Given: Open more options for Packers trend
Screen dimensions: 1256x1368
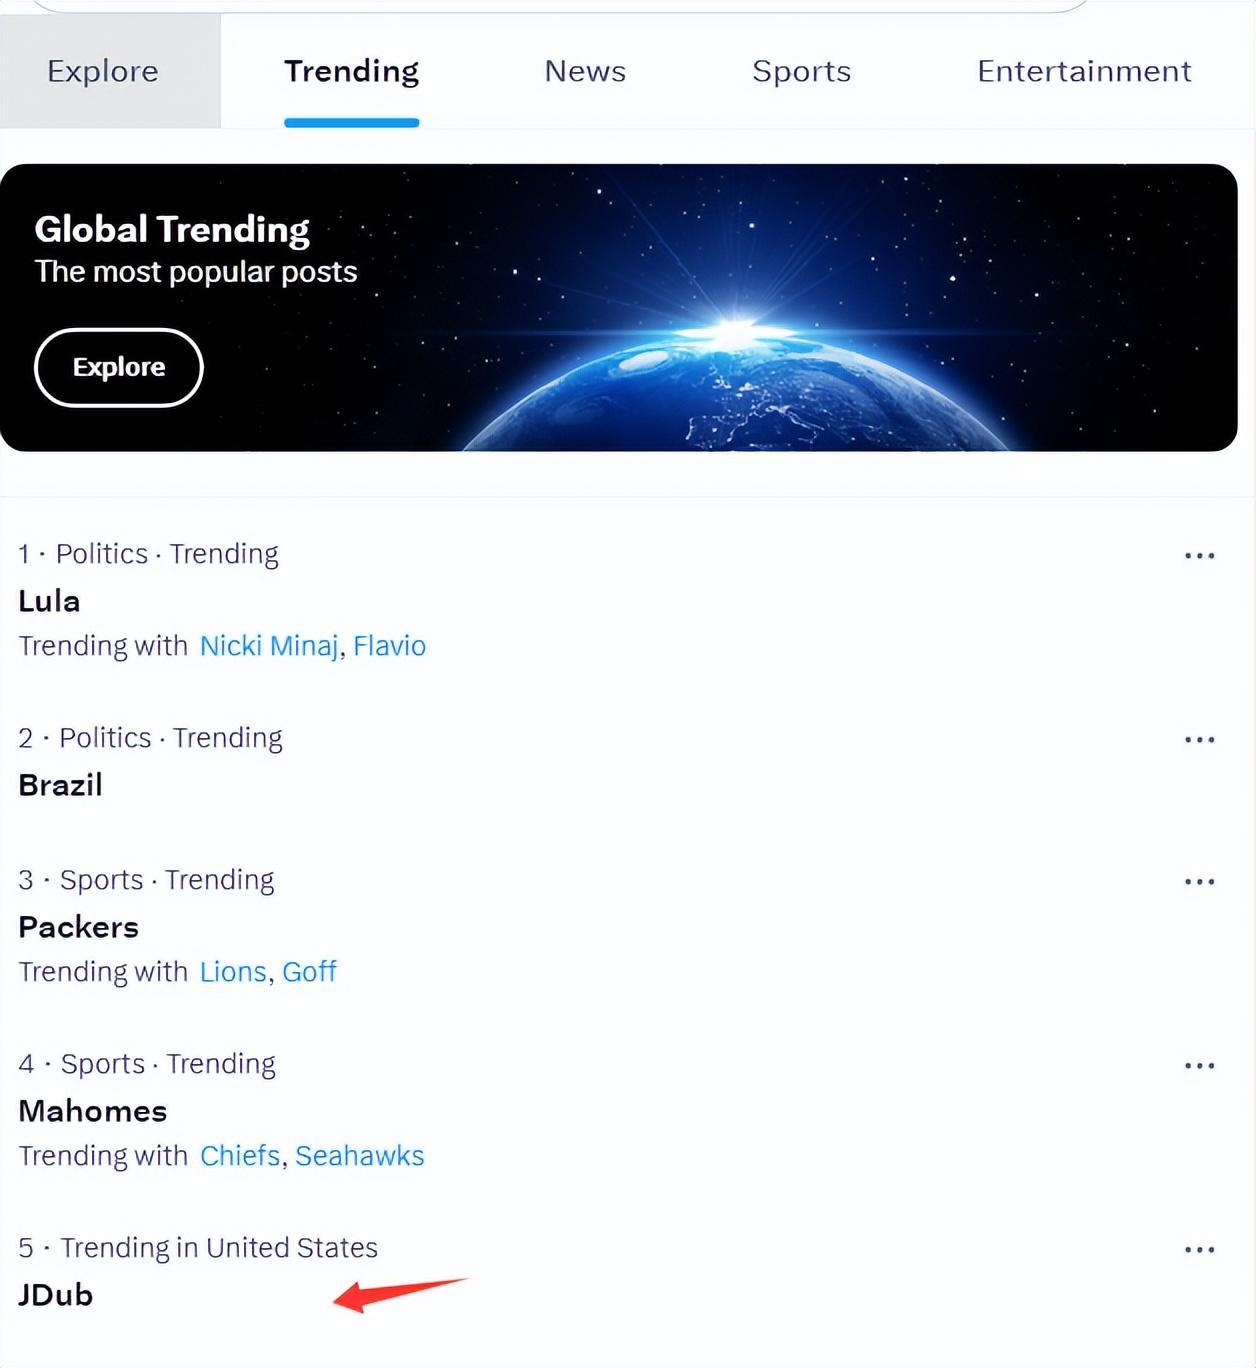Looking at the screenshot, I should (x=1199, y=881).
